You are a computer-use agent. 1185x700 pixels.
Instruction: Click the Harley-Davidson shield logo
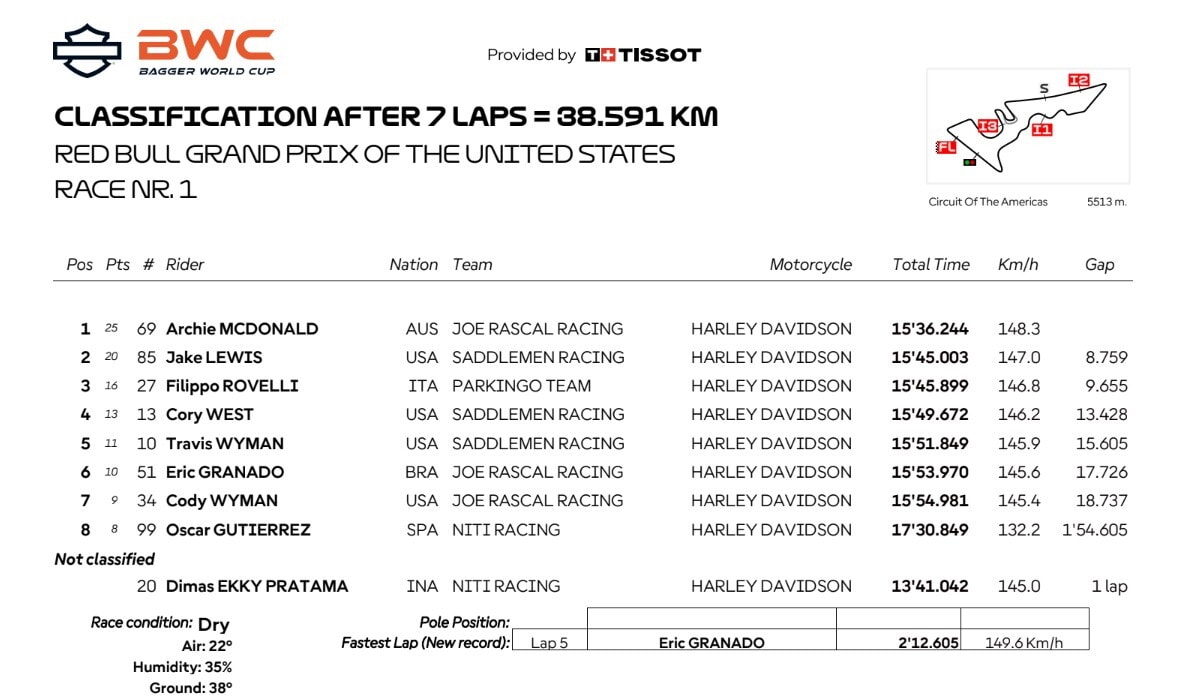87,51
